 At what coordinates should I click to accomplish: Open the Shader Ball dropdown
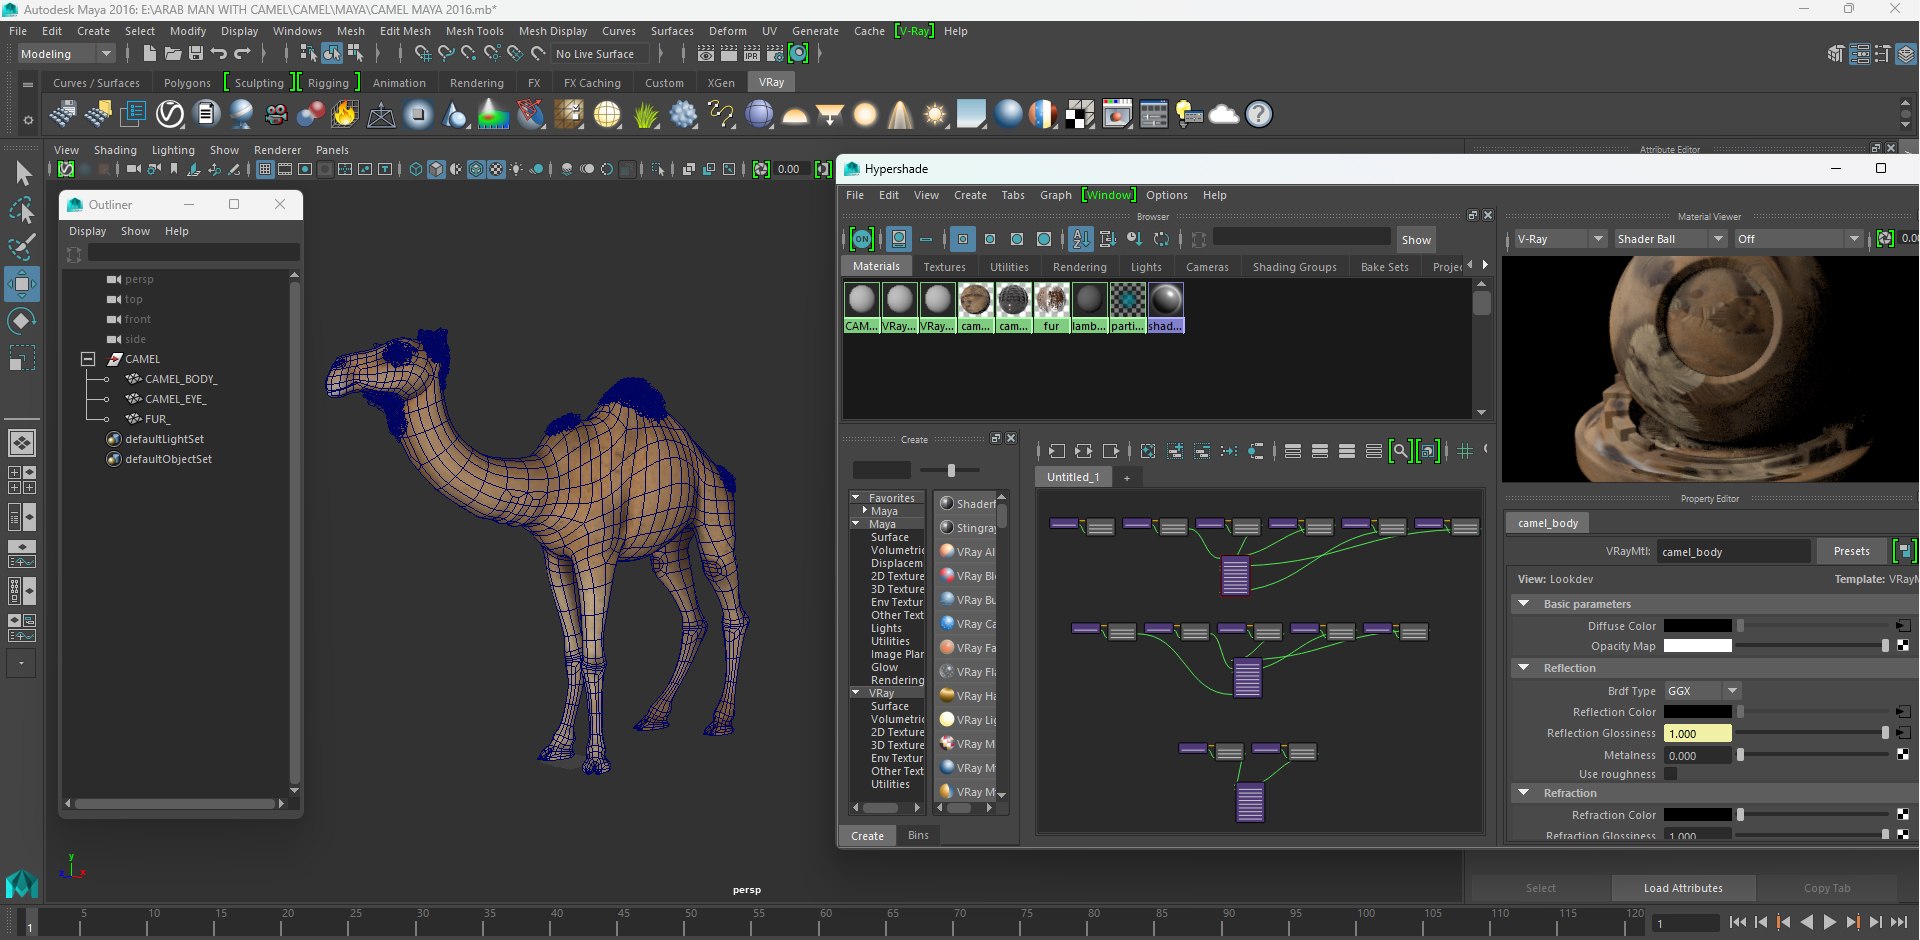pos(1670,239)
